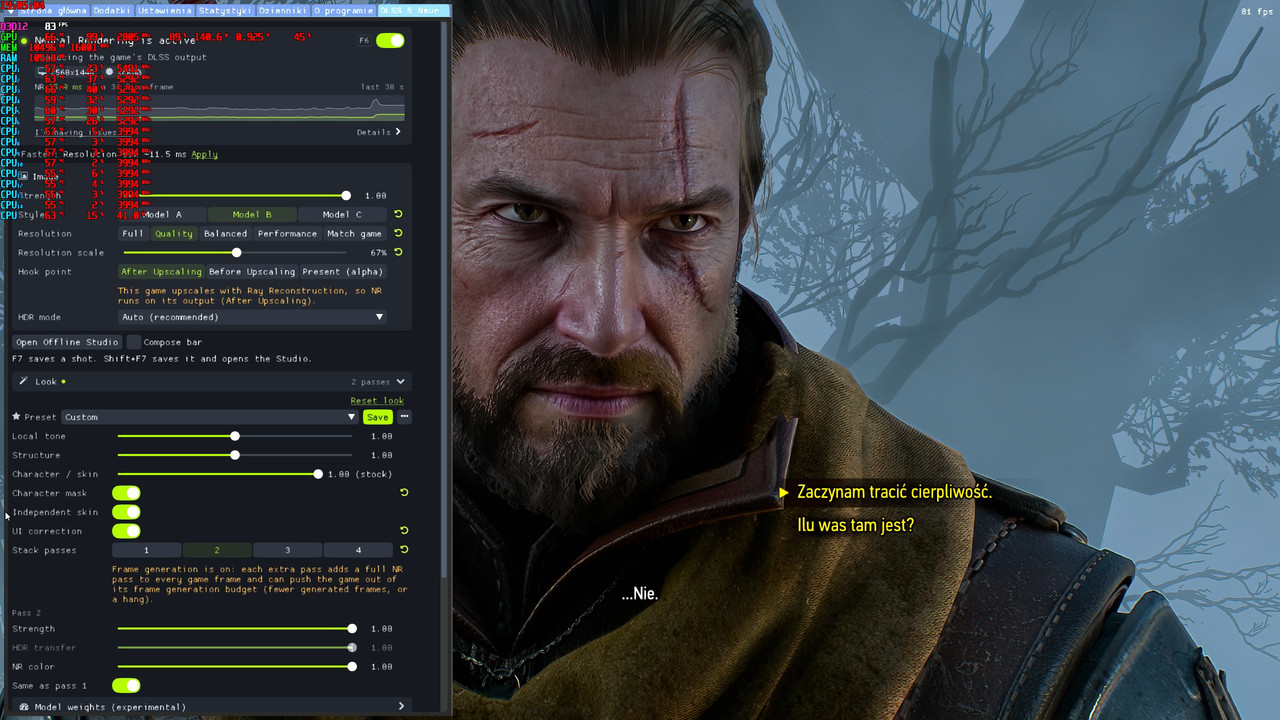Image resolution: width=1280 pixels, height=720 pixels.
Task: Click the gauge icon beside Model weights
Action: click(x=24, y=706)
